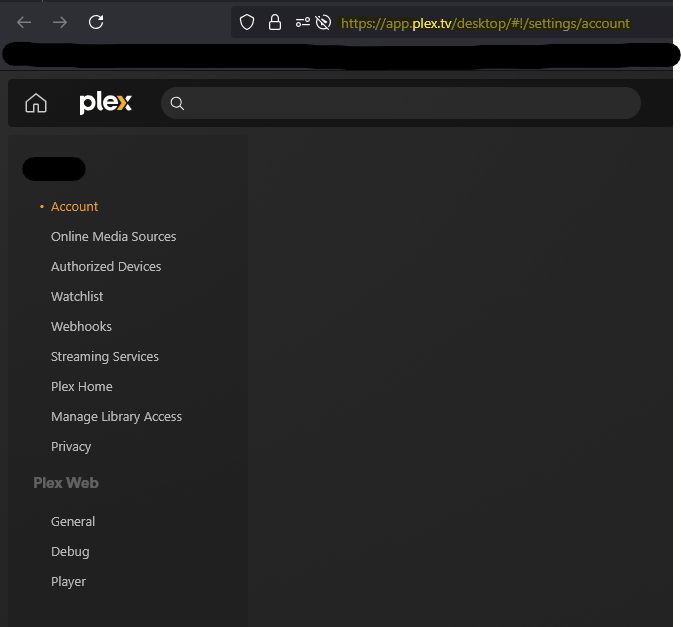
Task: Focus the Plex search field
Action: [x=400, y=103]
